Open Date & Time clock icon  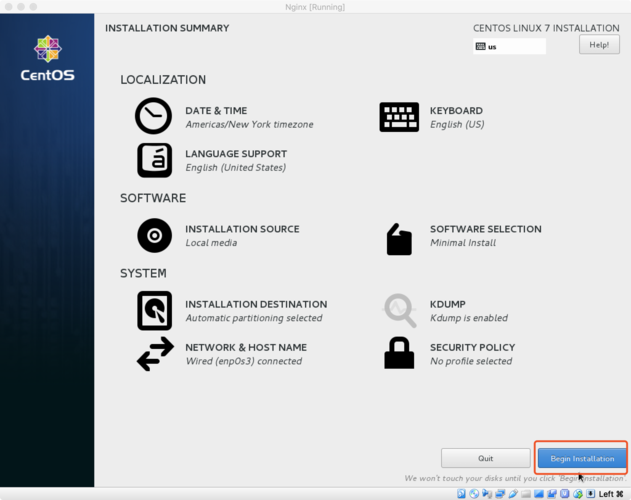153,116
